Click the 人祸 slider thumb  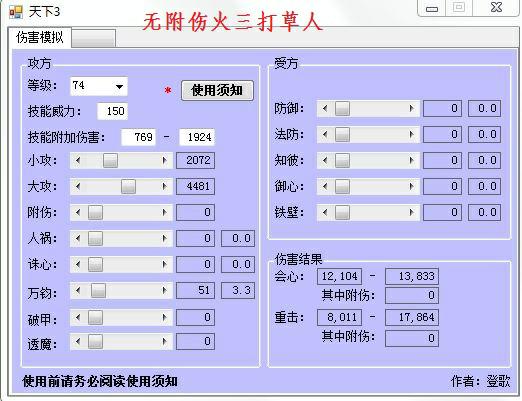point(95,238)
